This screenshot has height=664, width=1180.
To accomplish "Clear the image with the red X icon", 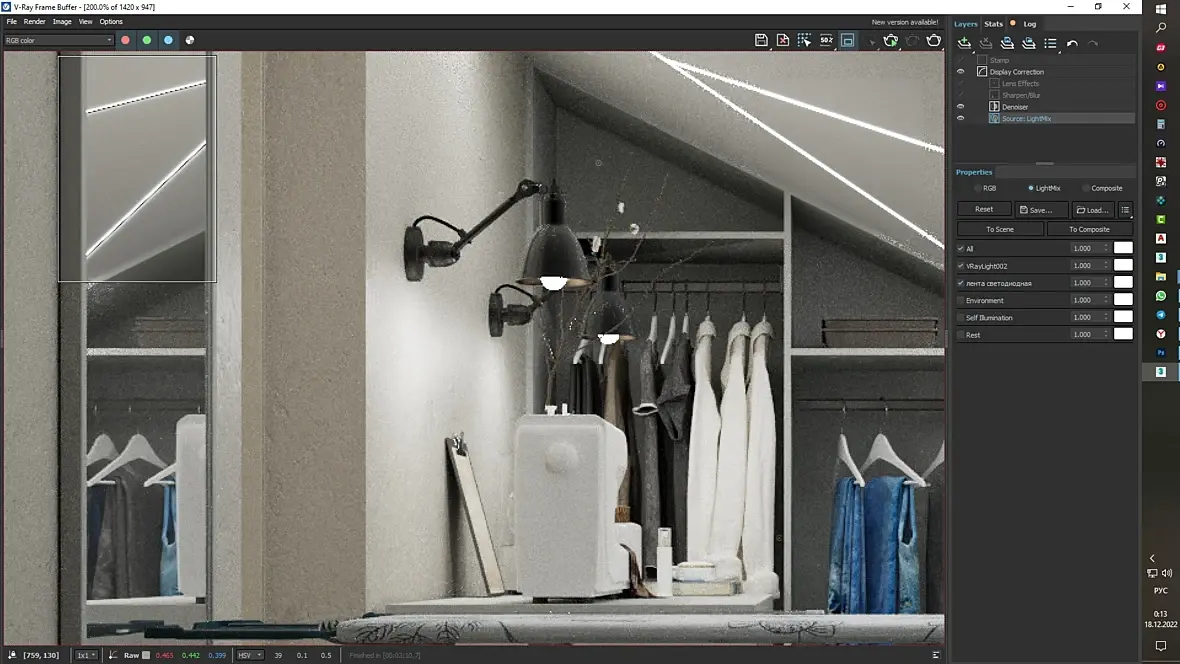I will pyautogui.click(x=783, y=40).
